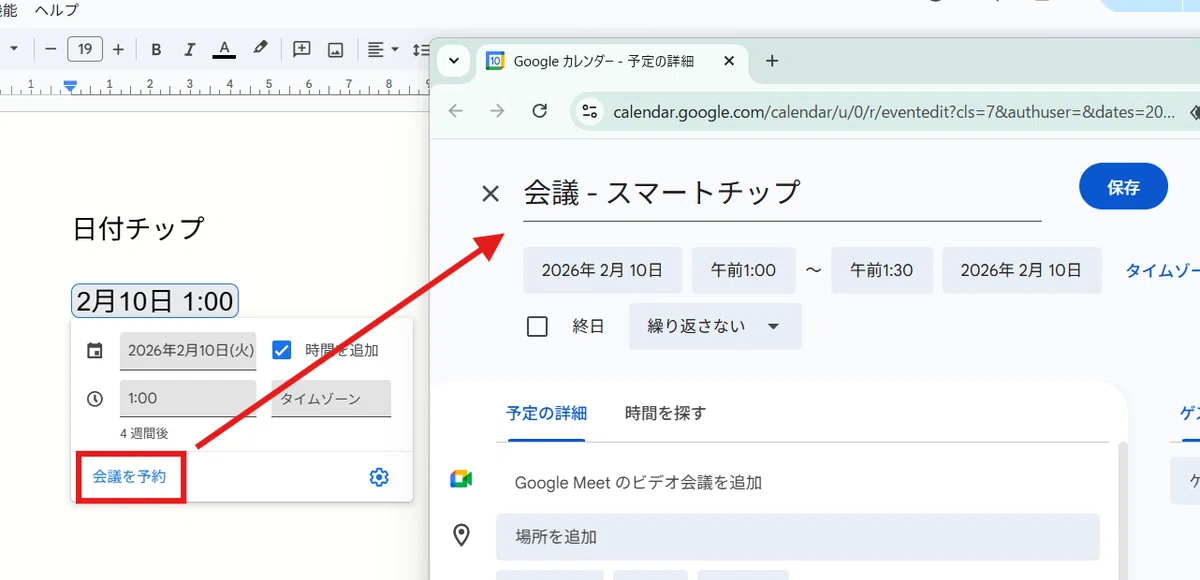Close the Google カレンダー tab
1200x580 pixels.
click(729, 61)
